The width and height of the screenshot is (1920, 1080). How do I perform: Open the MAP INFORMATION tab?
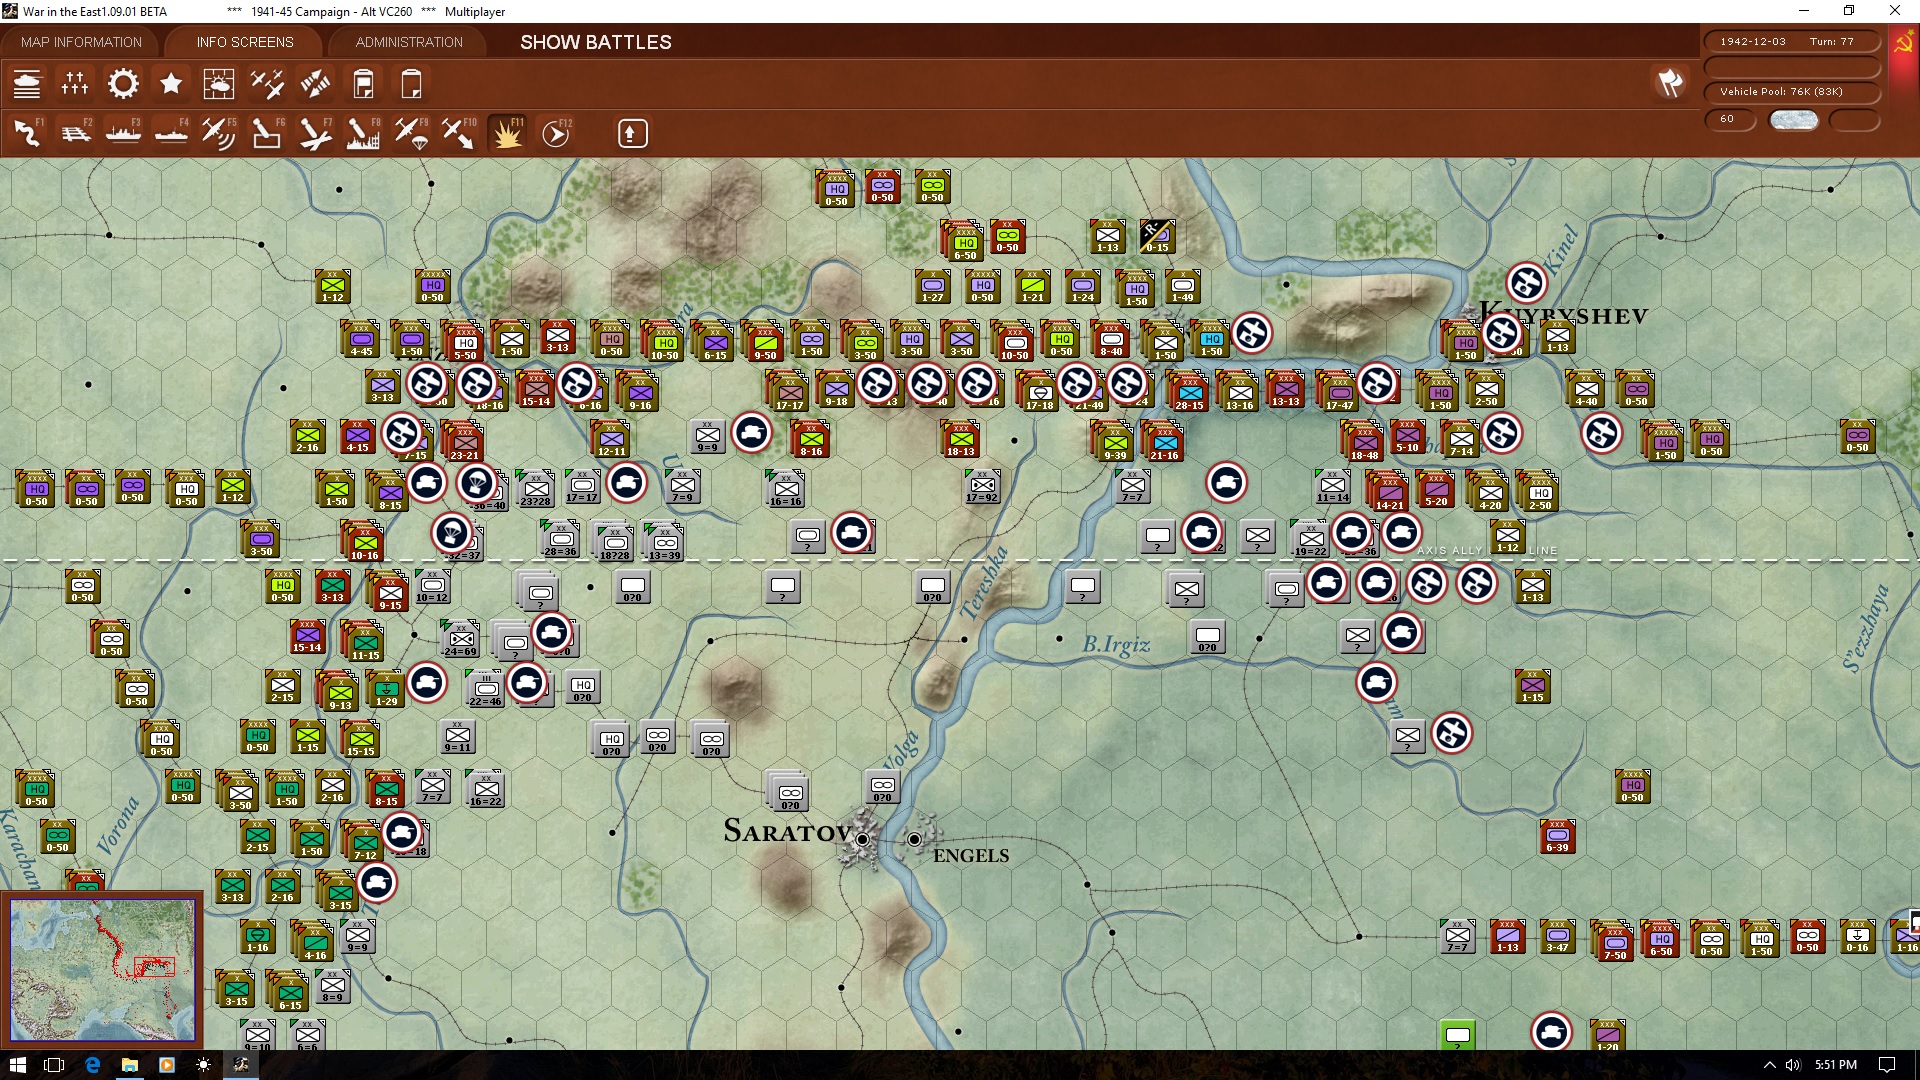(81, 42)
